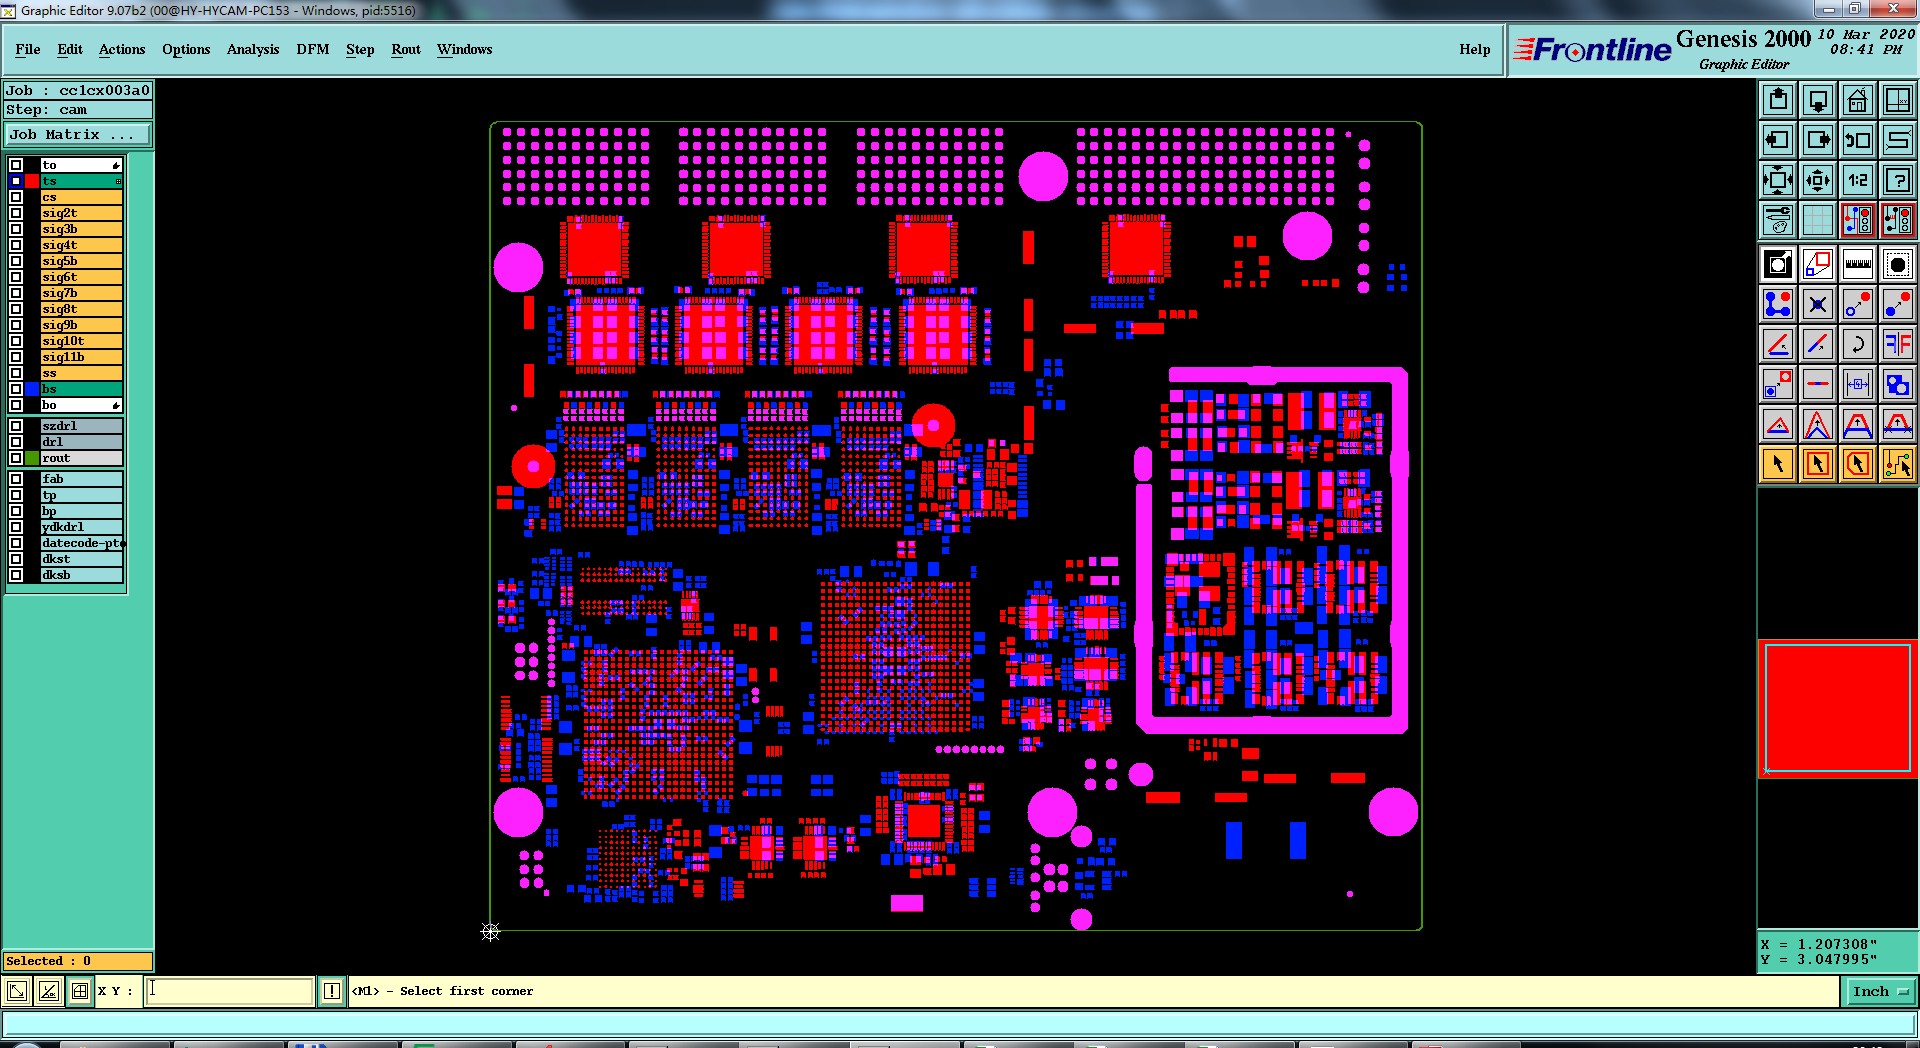This screenshot has width=1920, height=1048.
Task: Open the File menu
Action: click(x=28, y=49)
